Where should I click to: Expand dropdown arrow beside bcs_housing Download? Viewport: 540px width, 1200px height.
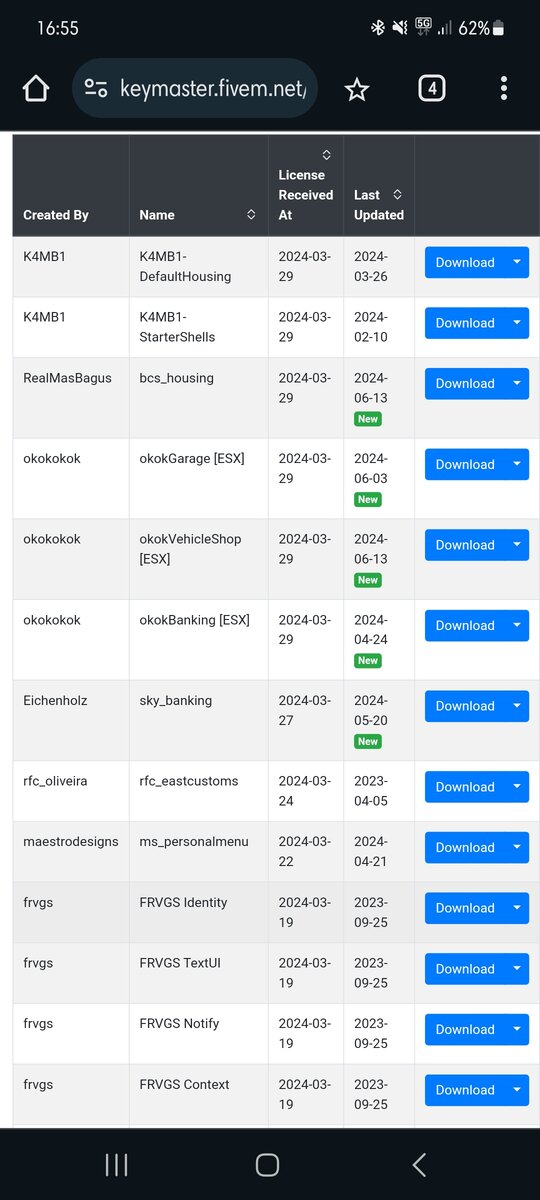(517, 383)
